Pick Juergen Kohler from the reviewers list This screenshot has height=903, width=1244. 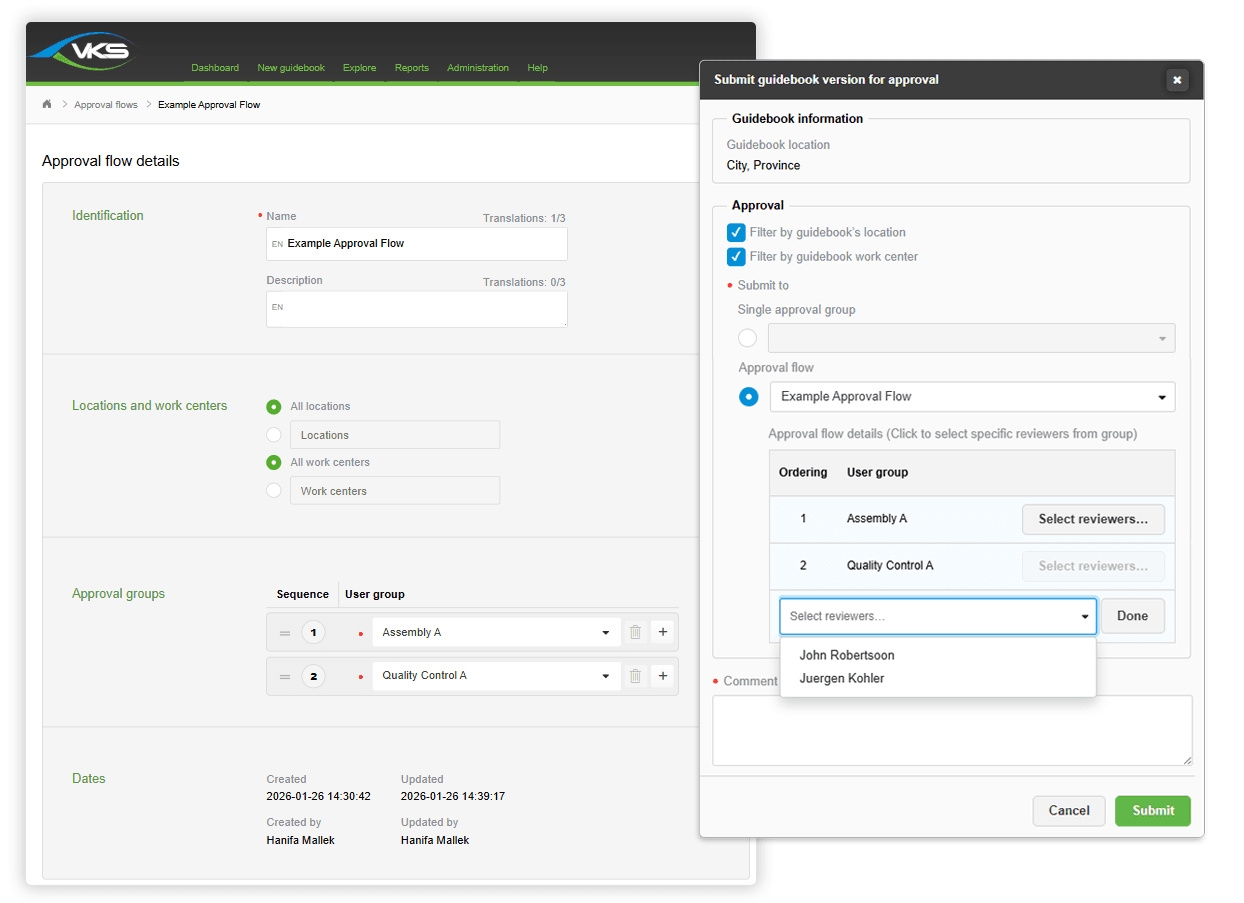tap(841, 678)
